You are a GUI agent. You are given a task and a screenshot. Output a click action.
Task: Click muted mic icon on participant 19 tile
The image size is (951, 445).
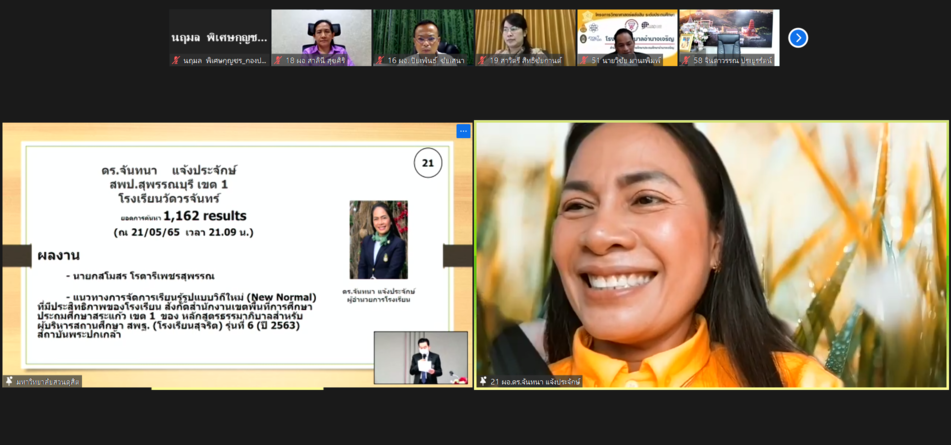tap(482, 60)
